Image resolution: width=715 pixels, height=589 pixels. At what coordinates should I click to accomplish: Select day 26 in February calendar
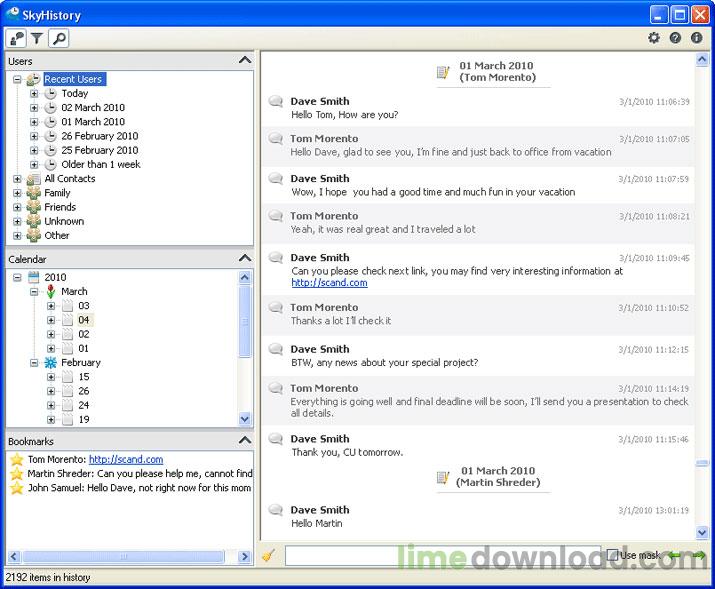click(x=84, y=391)
